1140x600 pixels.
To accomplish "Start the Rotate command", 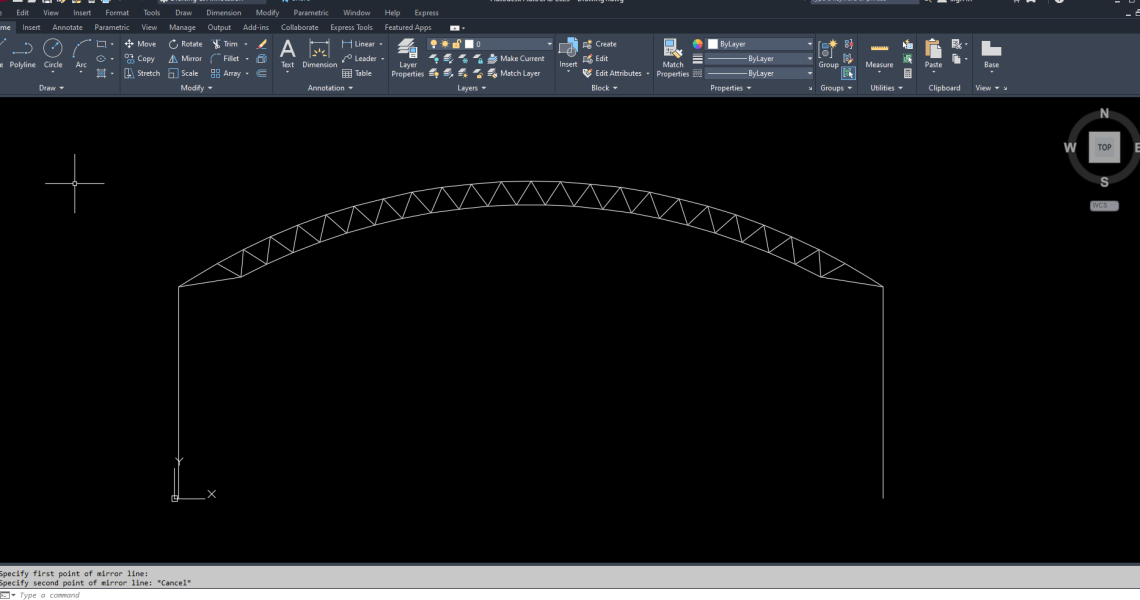I will 185,44.
